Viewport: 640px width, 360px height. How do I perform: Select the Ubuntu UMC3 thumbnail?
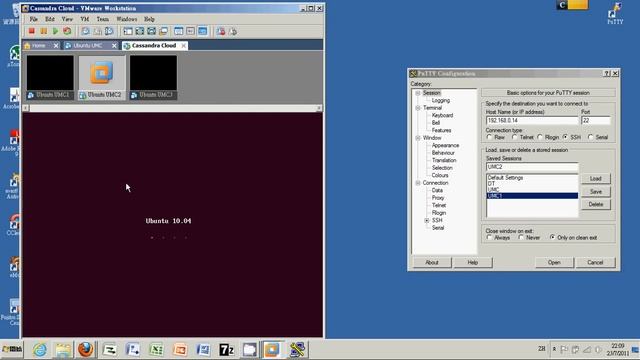pyautogui.click(x=153, y=78)
